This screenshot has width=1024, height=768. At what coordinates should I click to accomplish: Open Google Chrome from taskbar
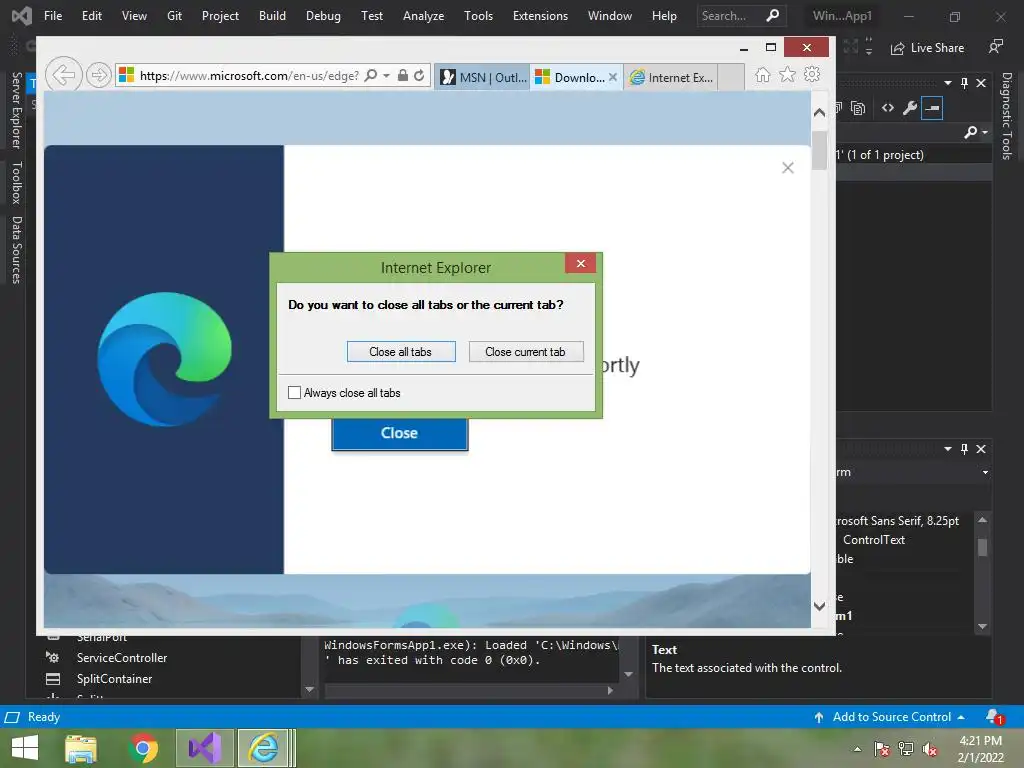[x=144, y=748]
